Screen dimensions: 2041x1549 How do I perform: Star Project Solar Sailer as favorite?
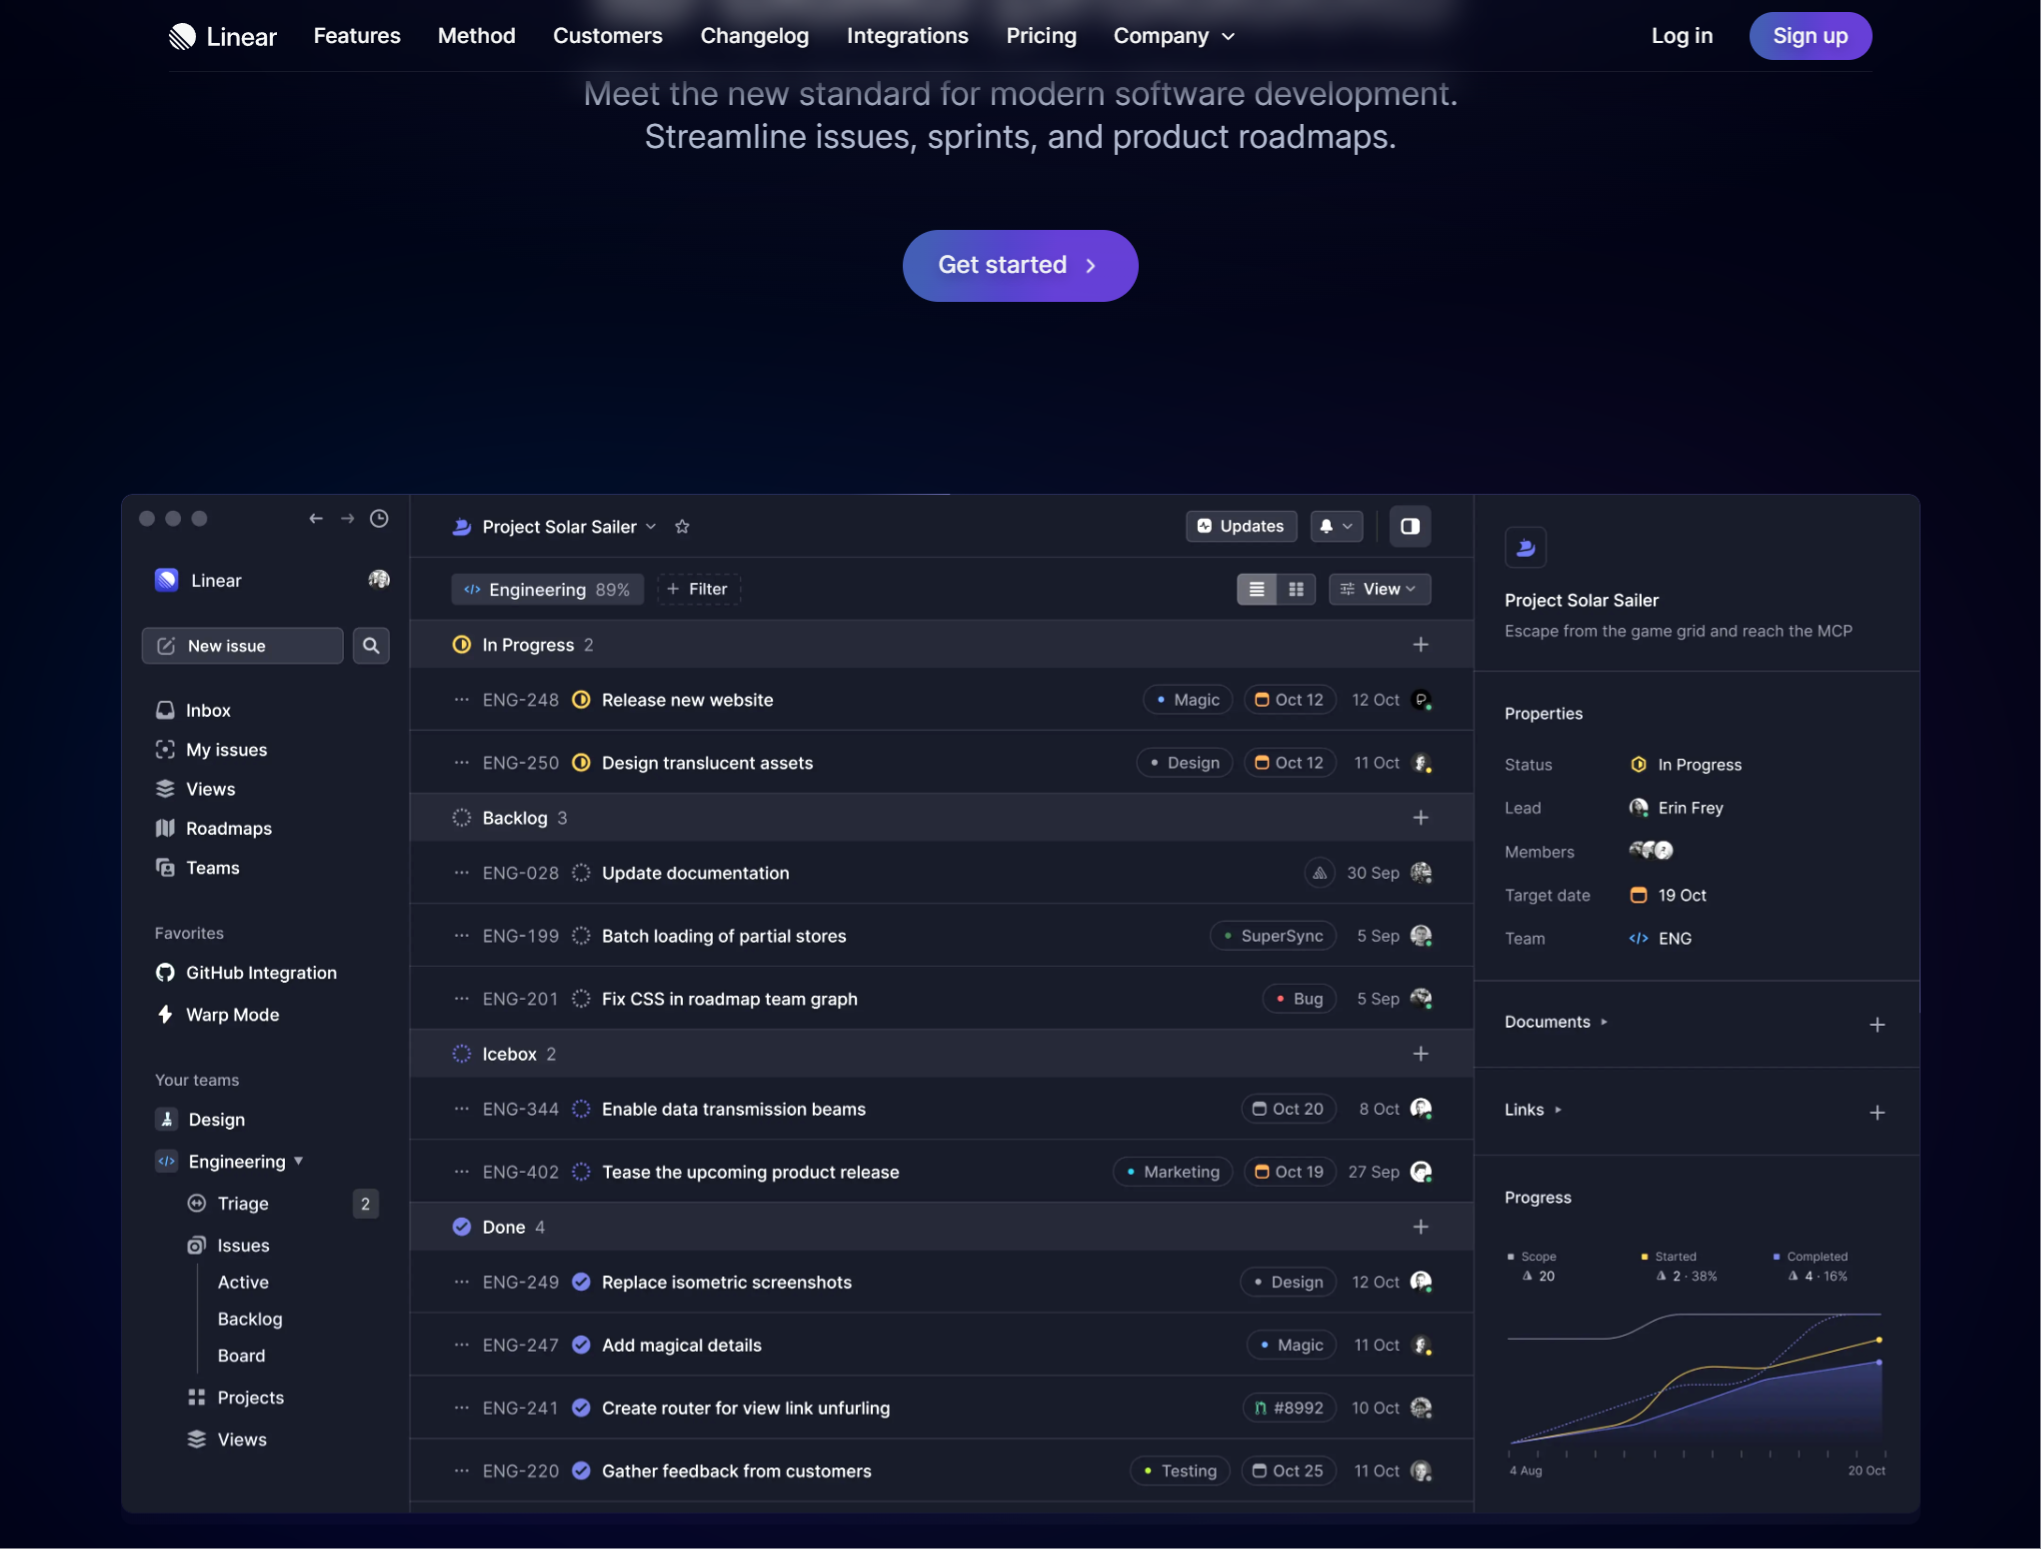pos(682,527)
